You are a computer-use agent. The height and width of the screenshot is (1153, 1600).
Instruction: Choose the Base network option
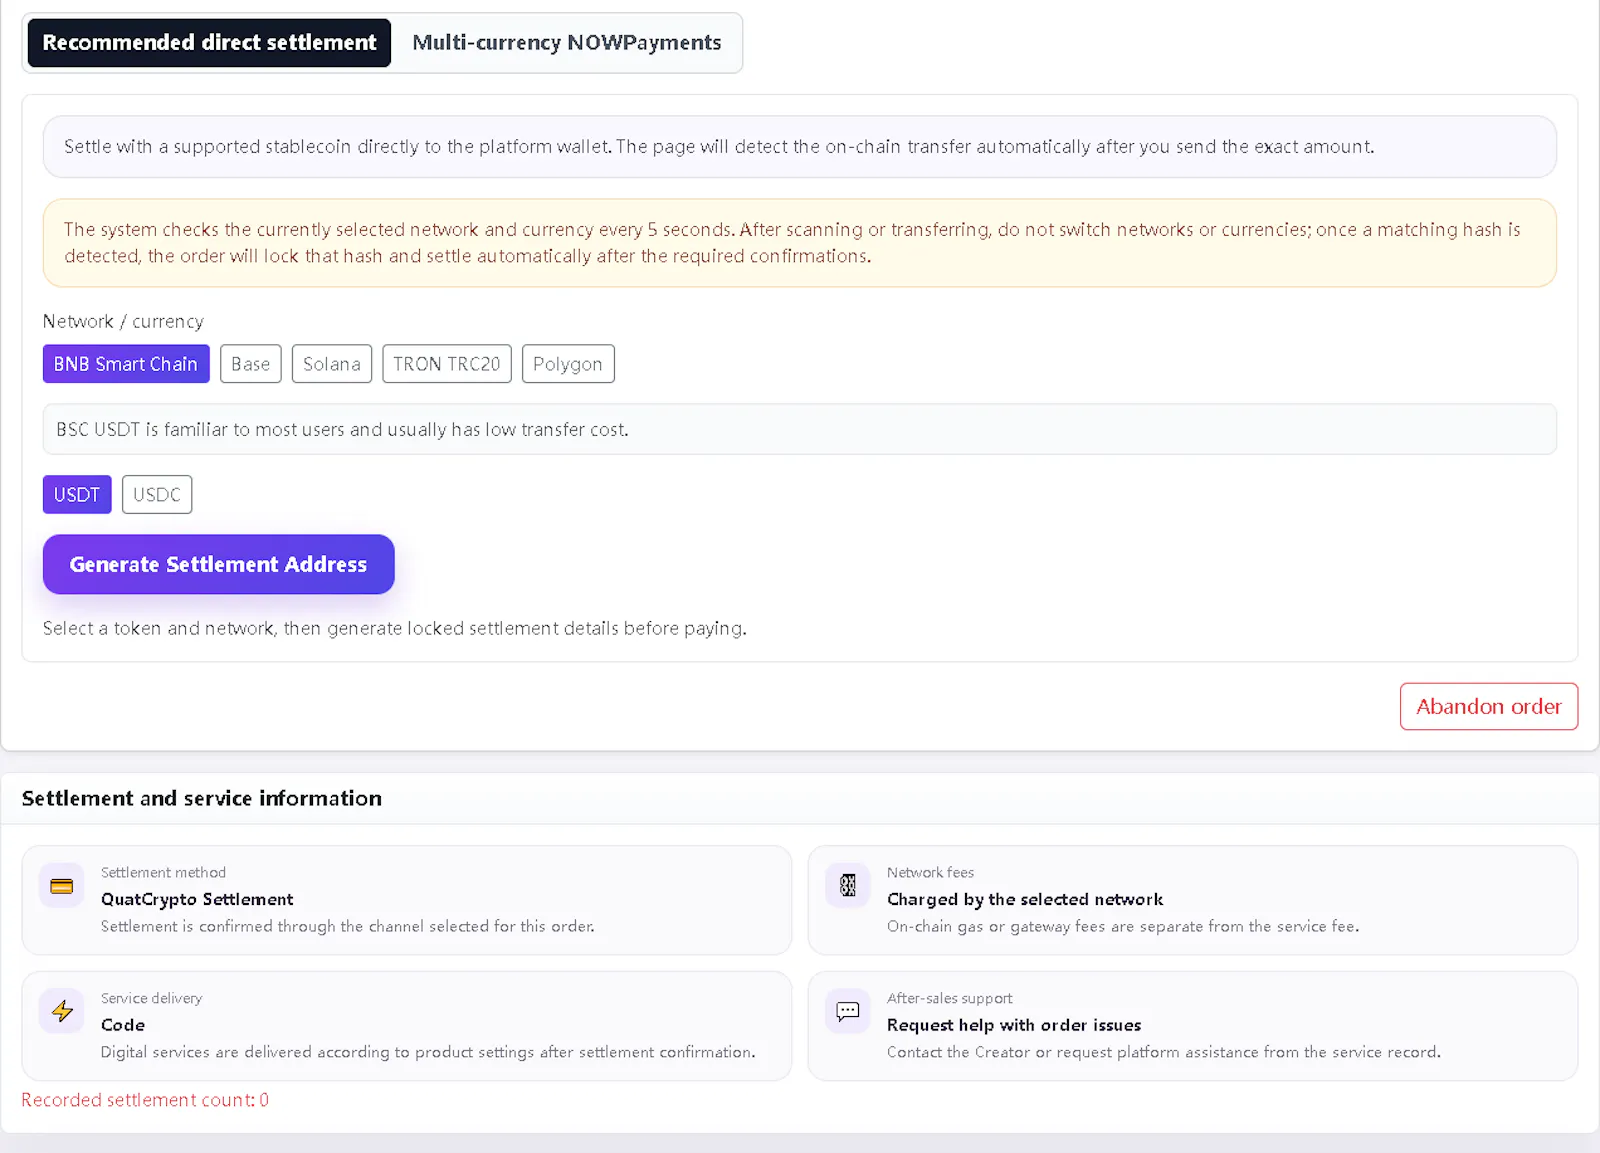251,364
